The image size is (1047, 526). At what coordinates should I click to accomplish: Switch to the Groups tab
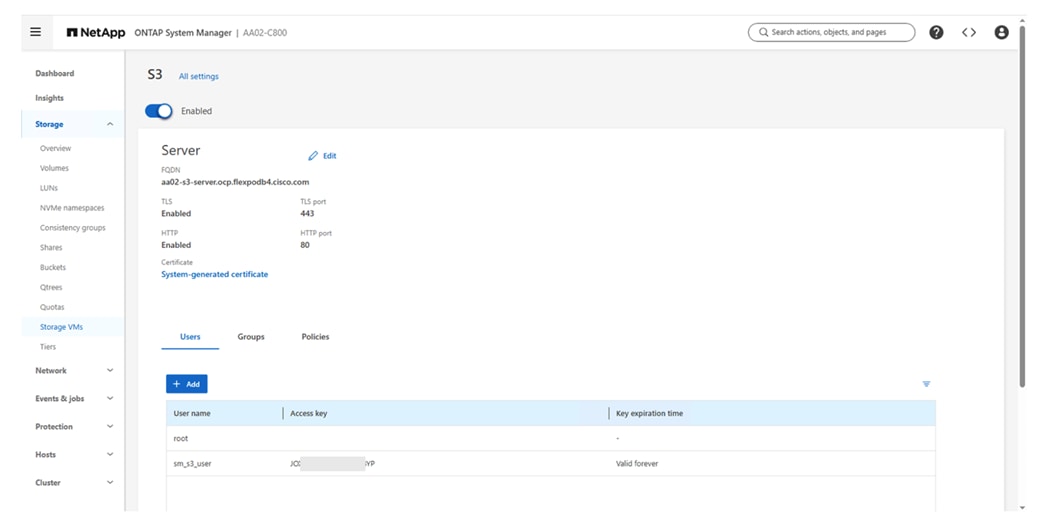(251, 337)
